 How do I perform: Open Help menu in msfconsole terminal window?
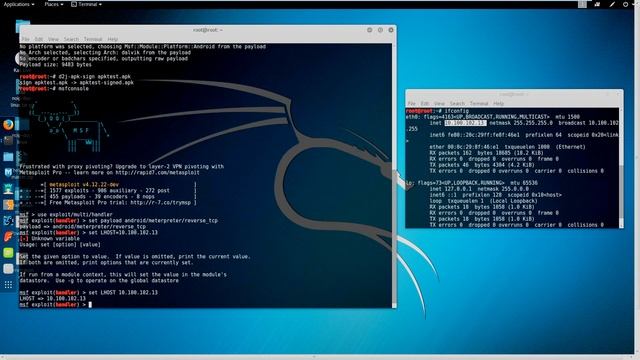[113, 39]
